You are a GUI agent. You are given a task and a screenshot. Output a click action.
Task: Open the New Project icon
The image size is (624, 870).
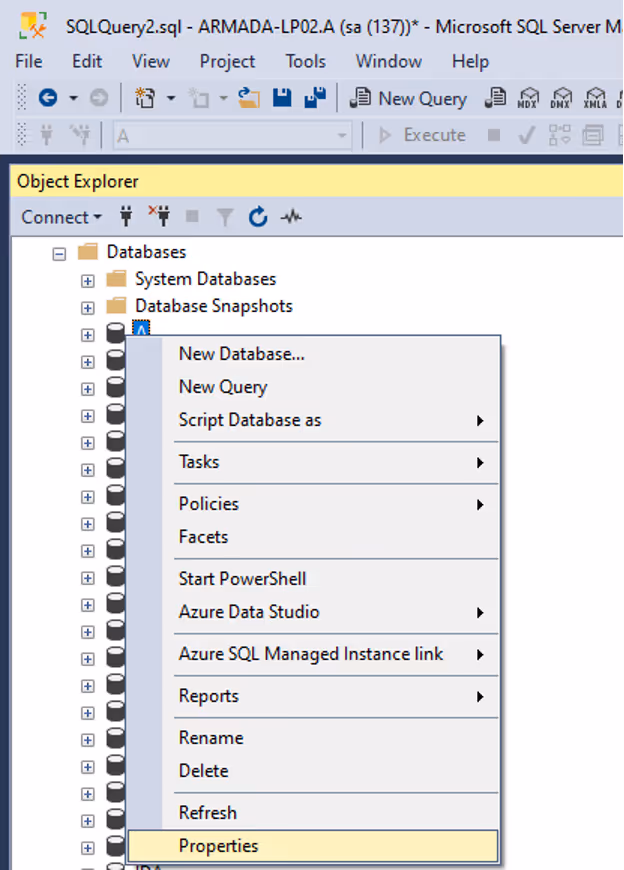[x=145, y=98]
